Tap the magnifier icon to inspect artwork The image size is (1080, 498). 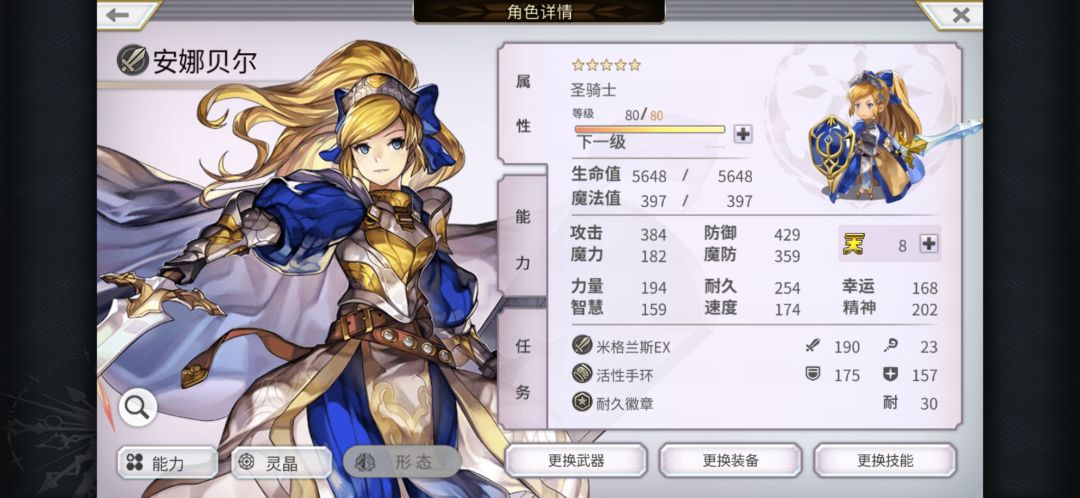coord(138,408)
